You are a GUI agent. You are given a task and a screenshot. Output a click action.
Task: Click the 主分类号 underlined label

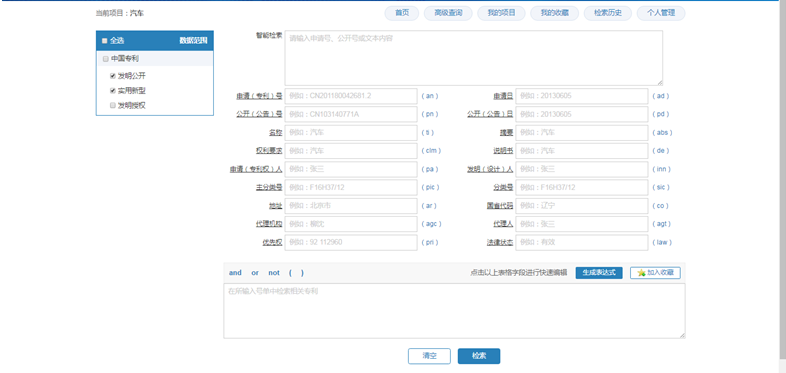coord(269,188)
